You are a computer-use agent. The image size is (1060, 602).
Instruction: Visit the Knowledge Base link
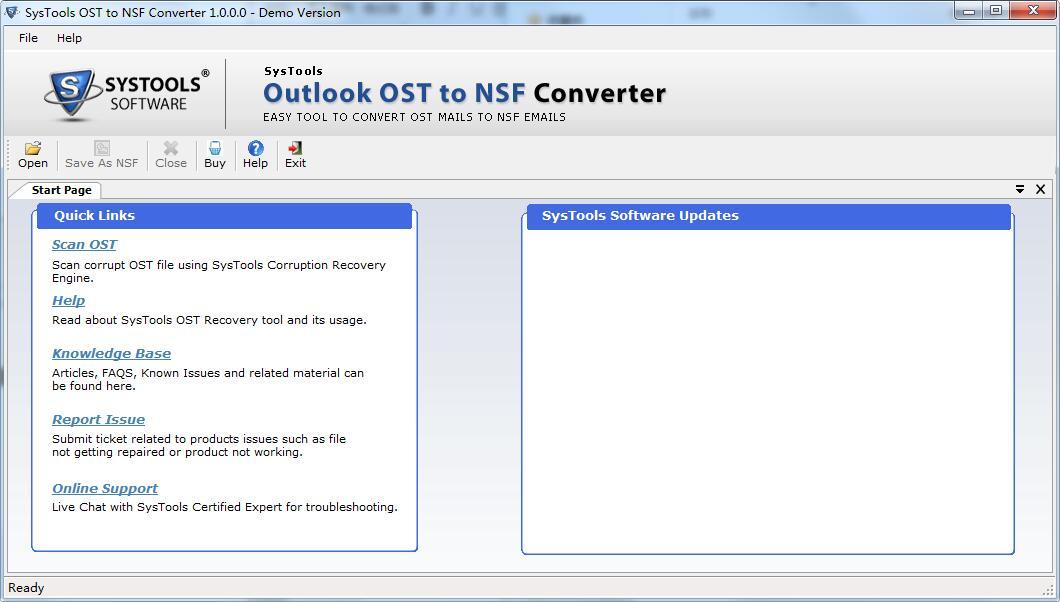pyautogui.click(x=111, y=354)
